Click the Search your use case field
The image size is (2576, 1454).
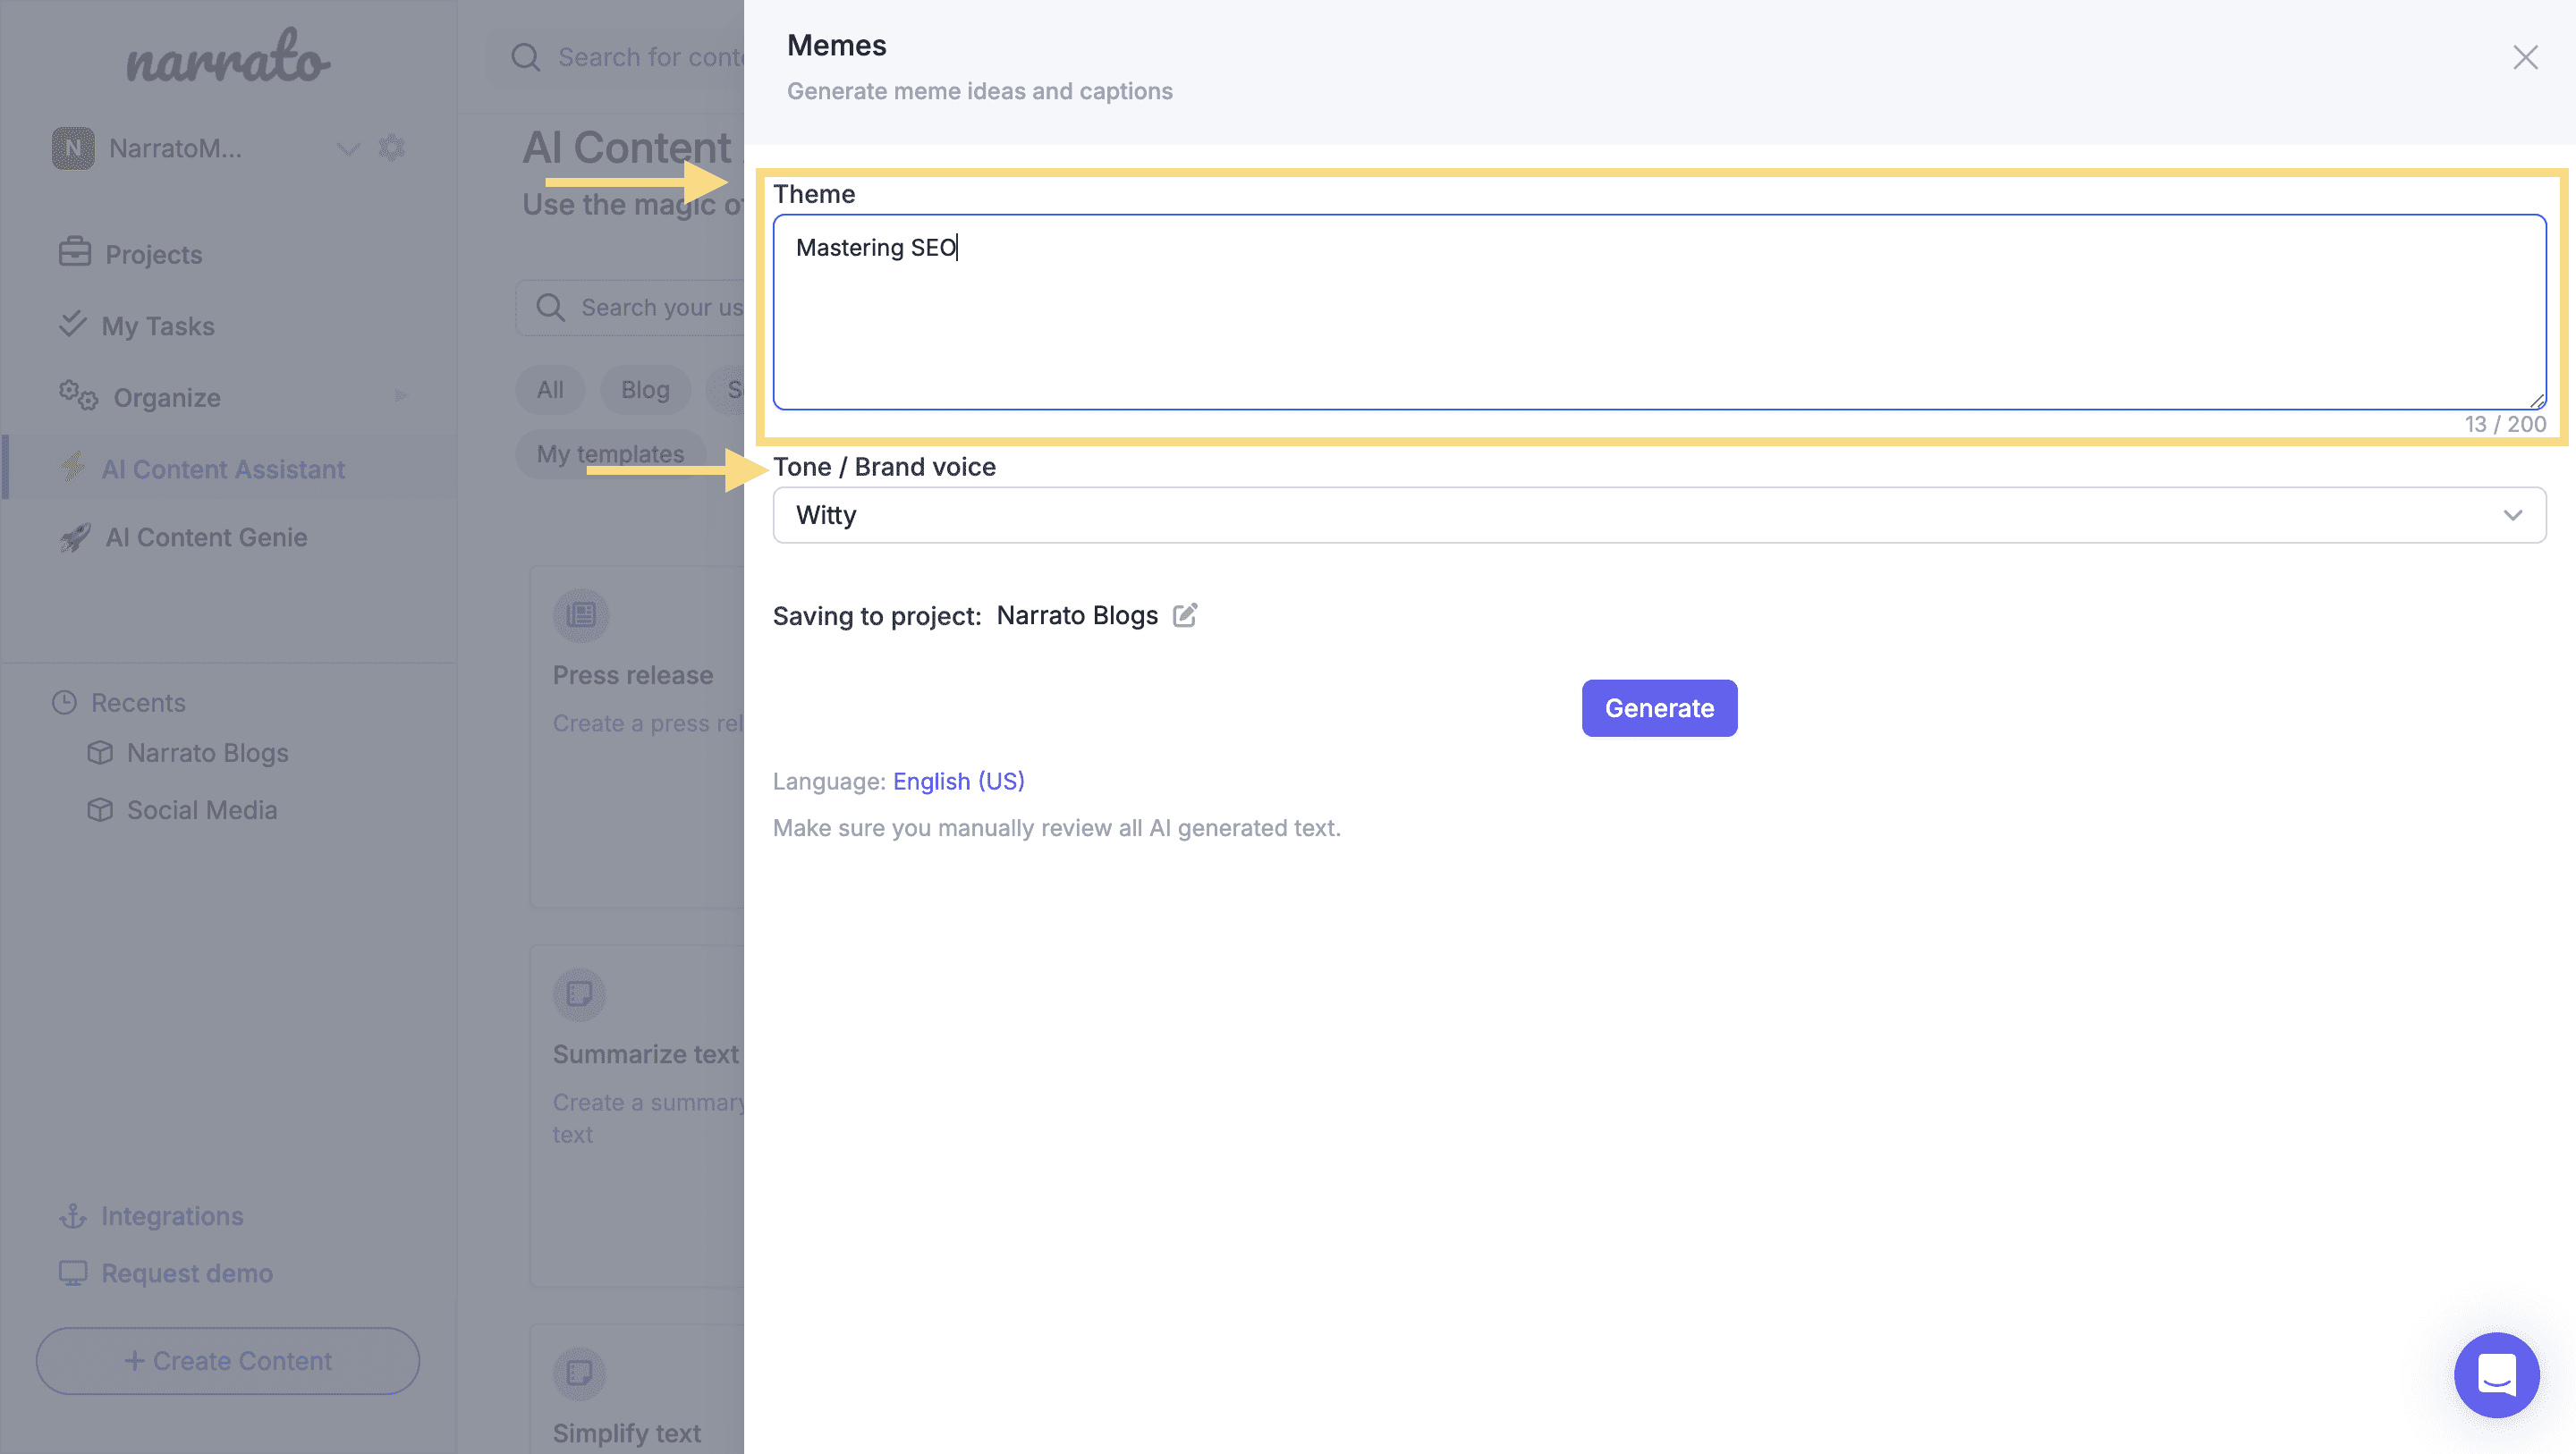tap(630, 308)
